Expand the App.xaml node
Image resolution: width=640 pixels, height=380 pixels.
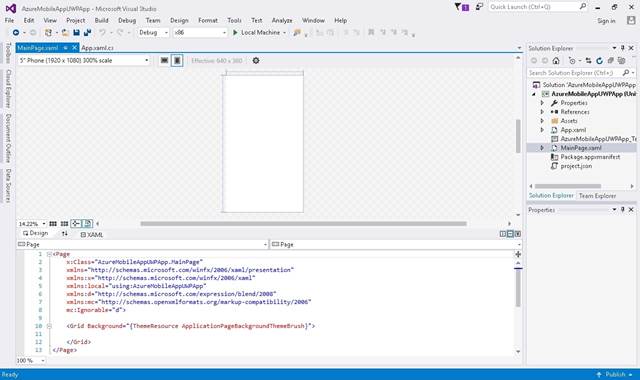click(x=542, y=130)
